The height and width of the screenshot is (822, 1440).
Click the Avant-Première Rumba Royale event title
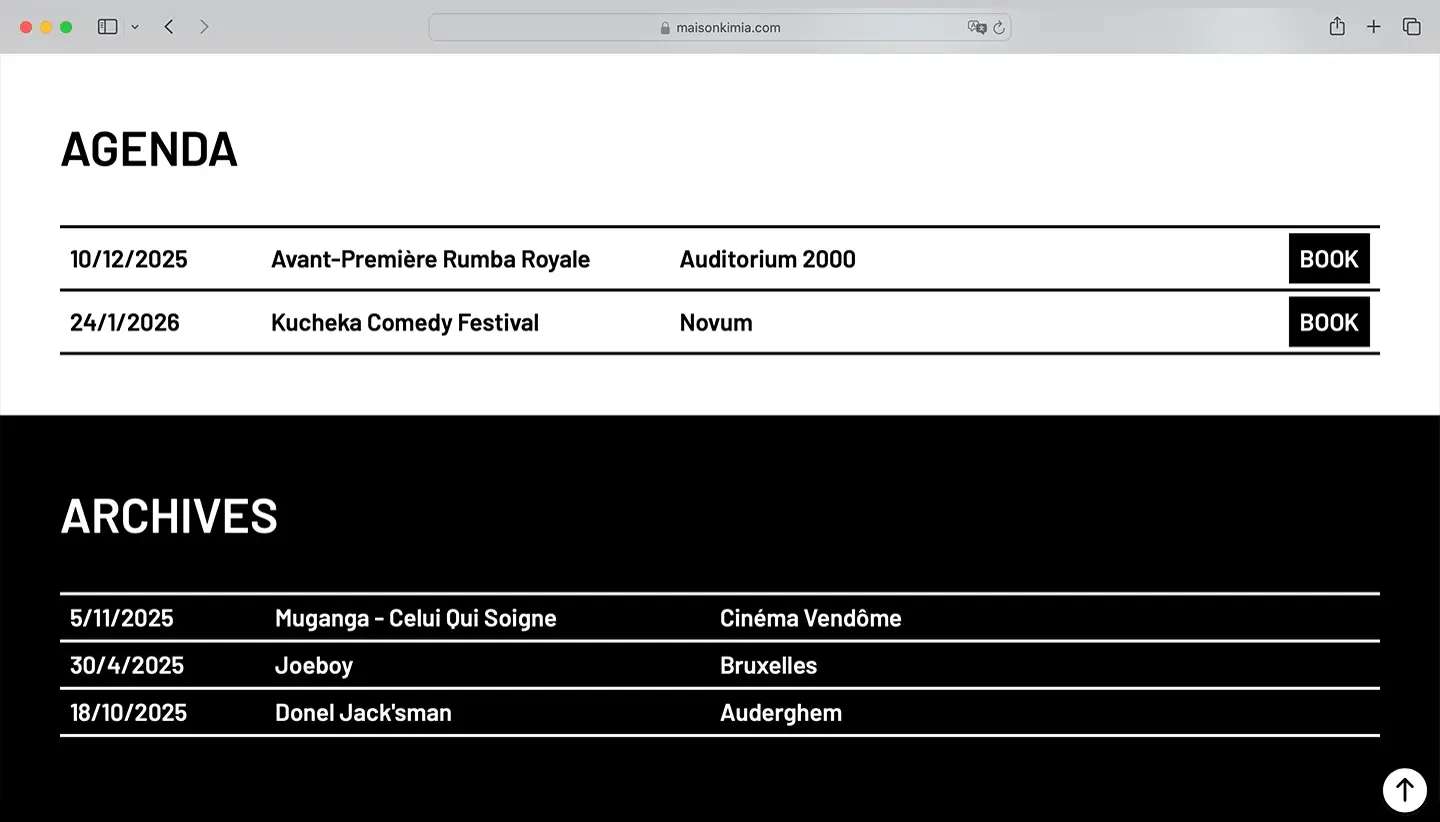(x=430, y=259)
